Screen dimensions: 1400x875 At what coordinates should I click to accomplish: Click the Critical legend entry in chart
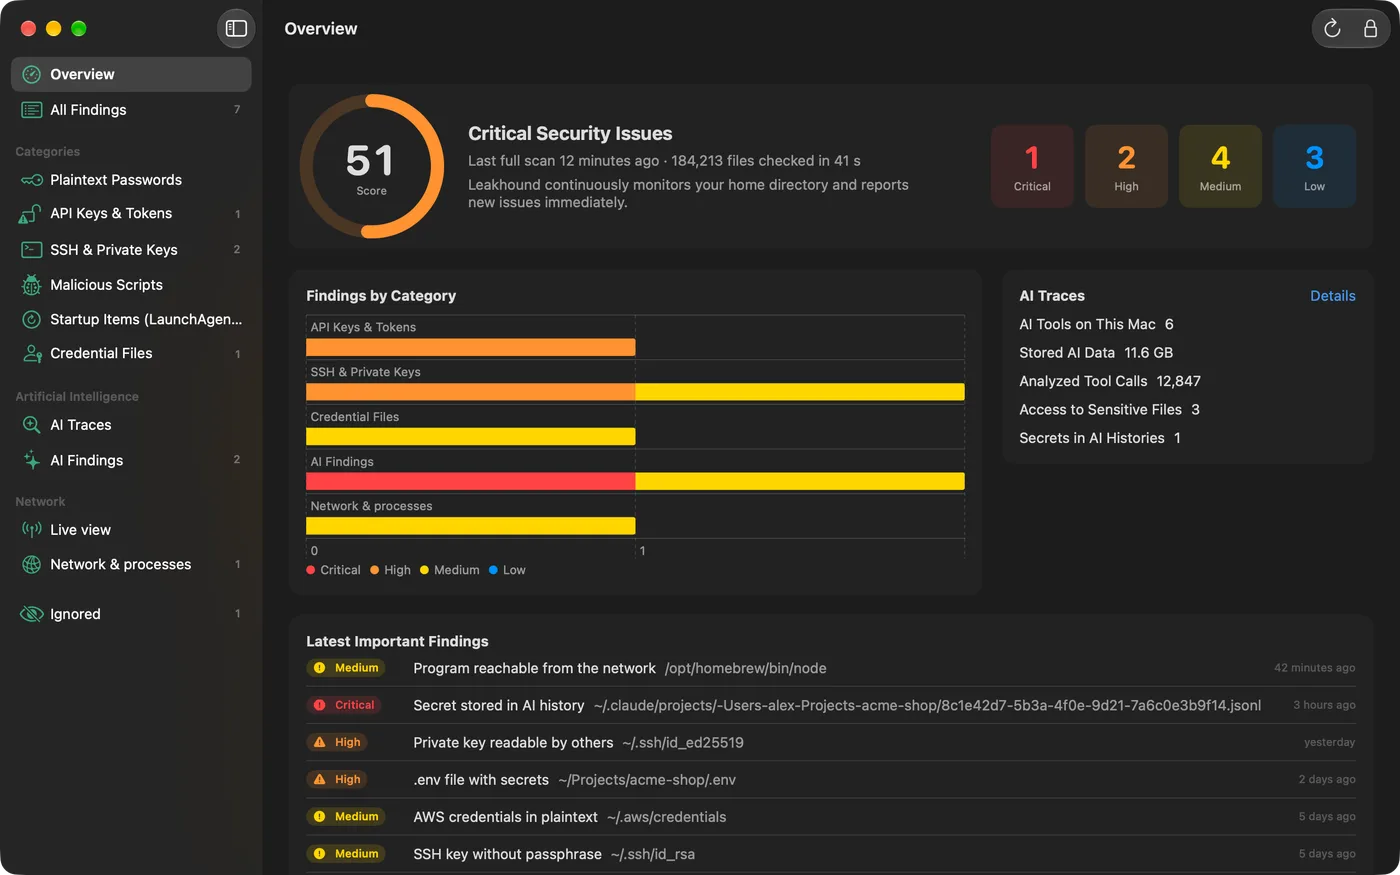[x=333, y=570]
